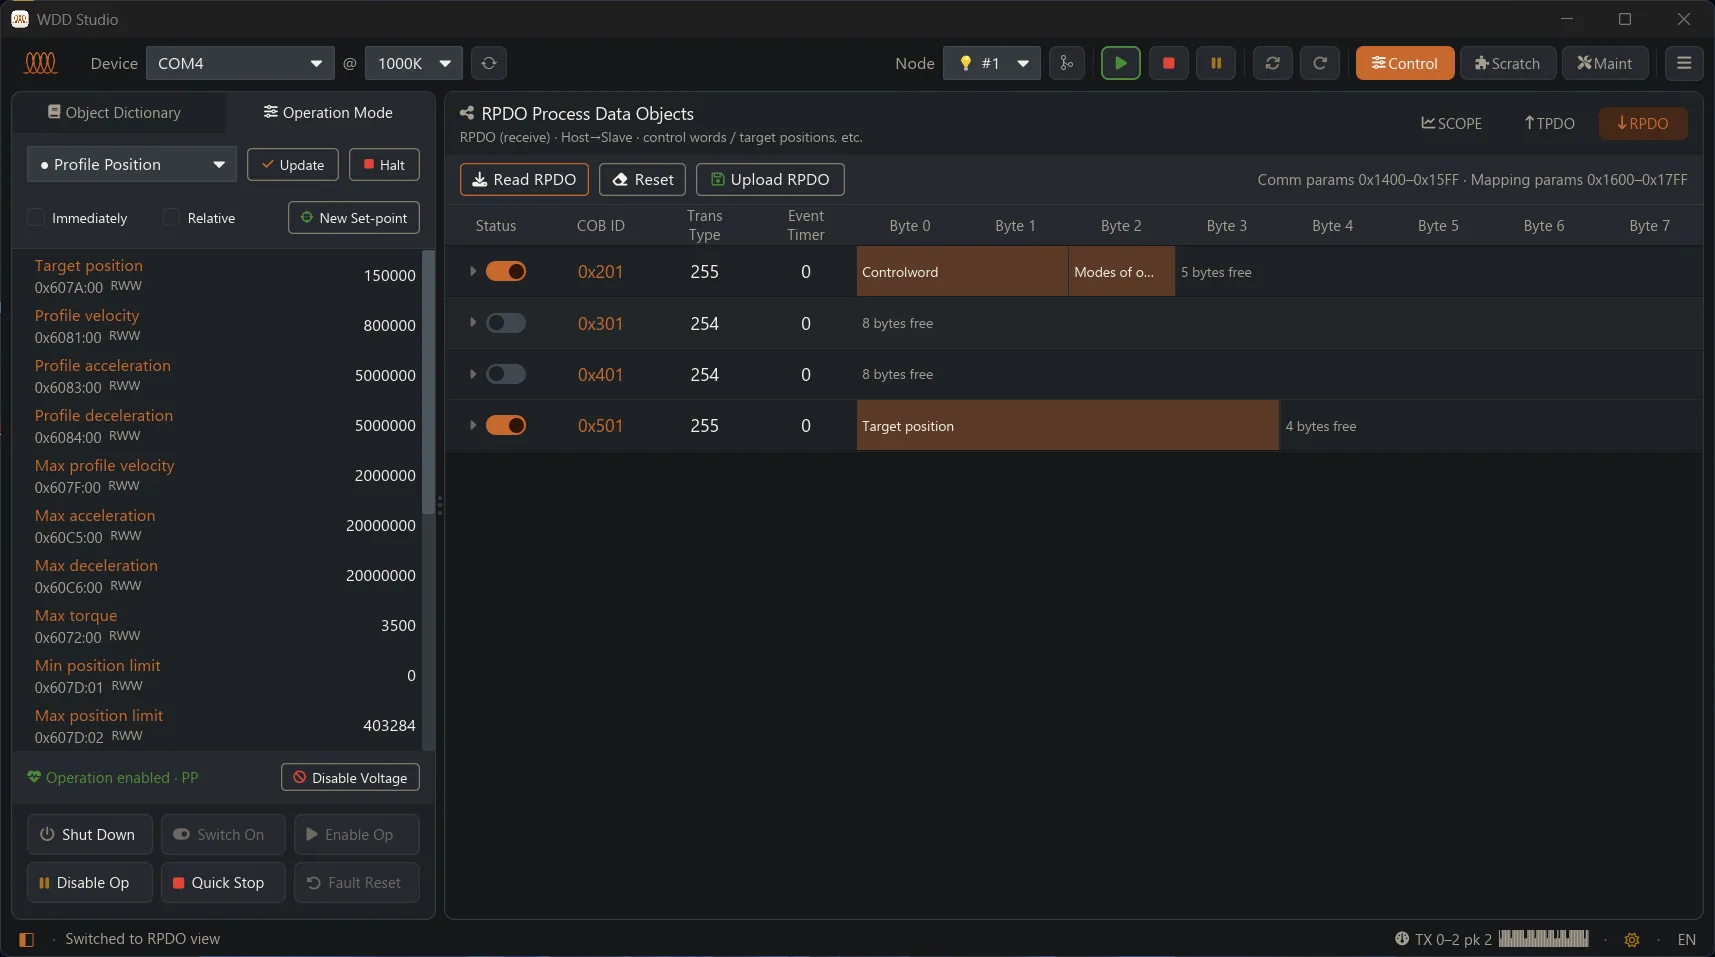Image resolution: width=1715 pixels, height=957 pixels.
Task: Click the sync arrows icon in the toolbar
Action: click(1272, 63)
